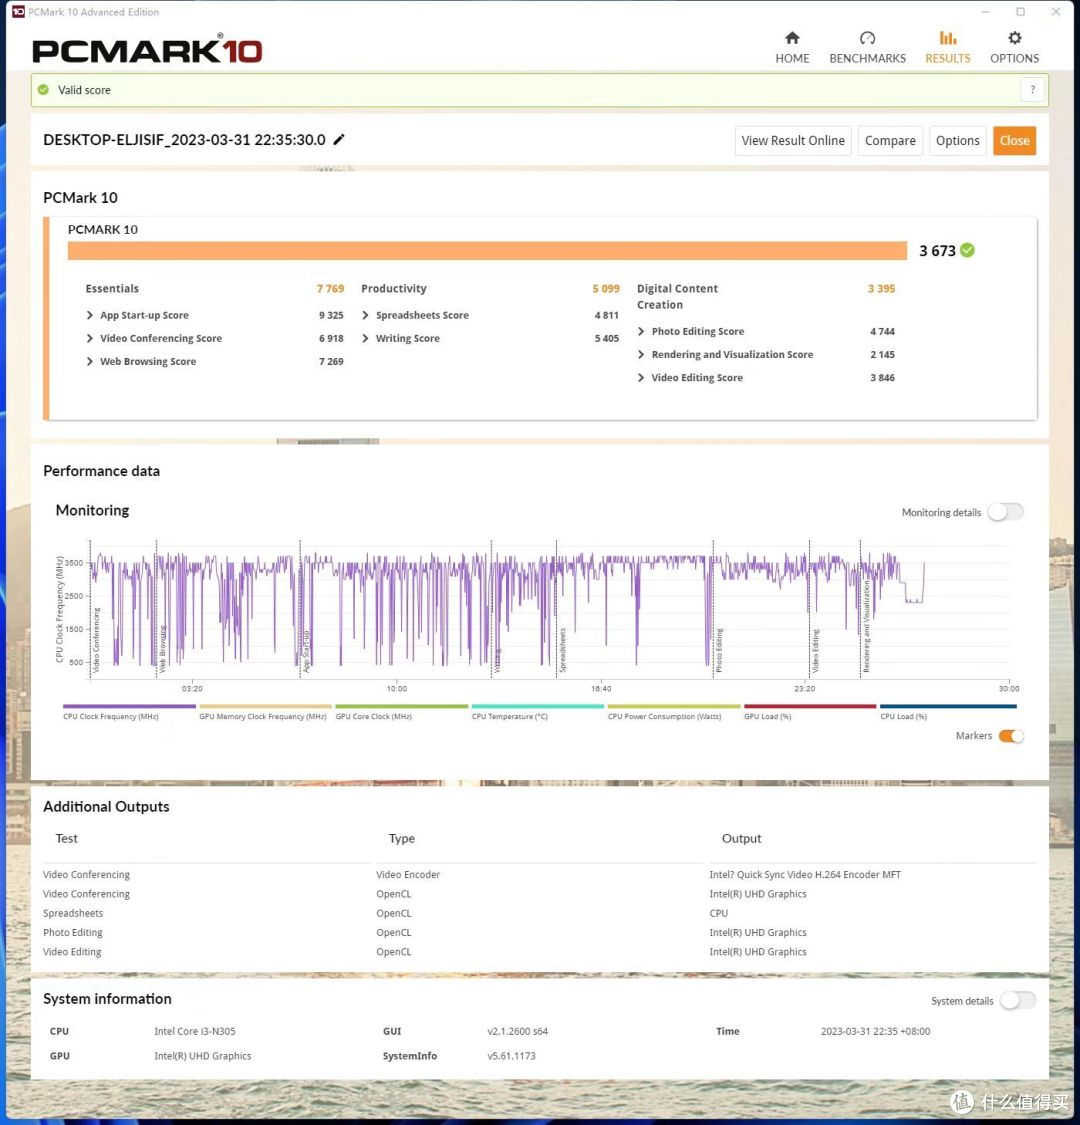Expand Spreadsheets Score details
The image size is (1080, 1125).
[365, 315]
